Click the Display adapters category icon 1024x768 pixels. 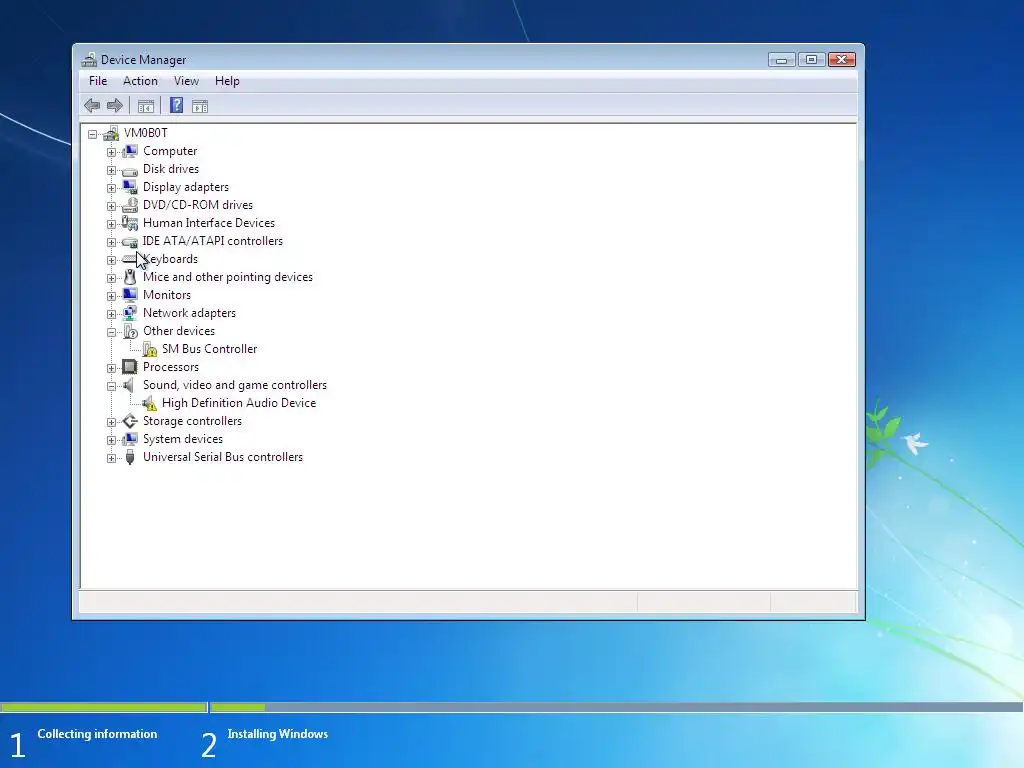point(130,187)
